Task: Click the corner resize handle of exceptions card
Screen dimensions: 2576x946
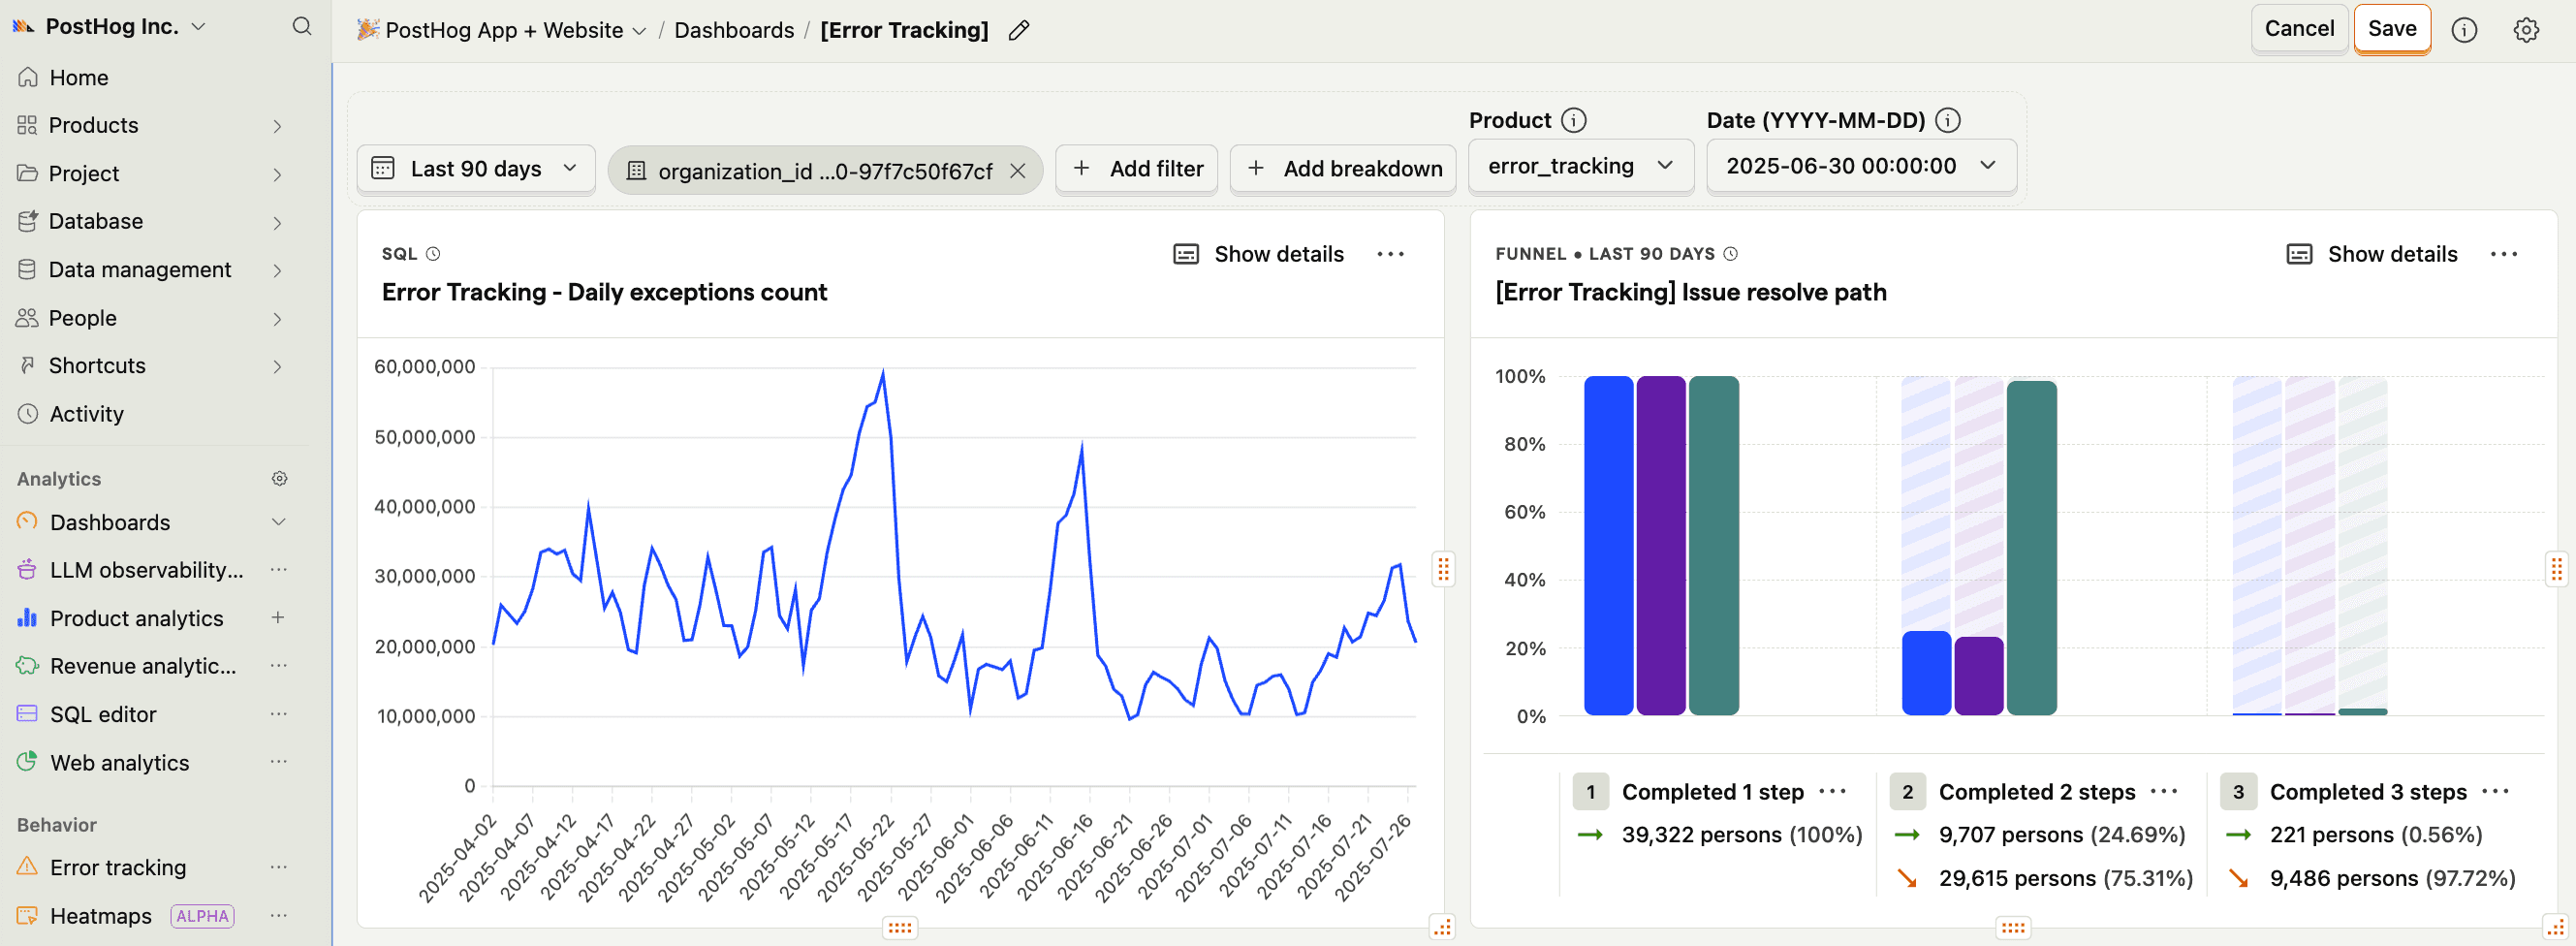Action: (1441, 927)
